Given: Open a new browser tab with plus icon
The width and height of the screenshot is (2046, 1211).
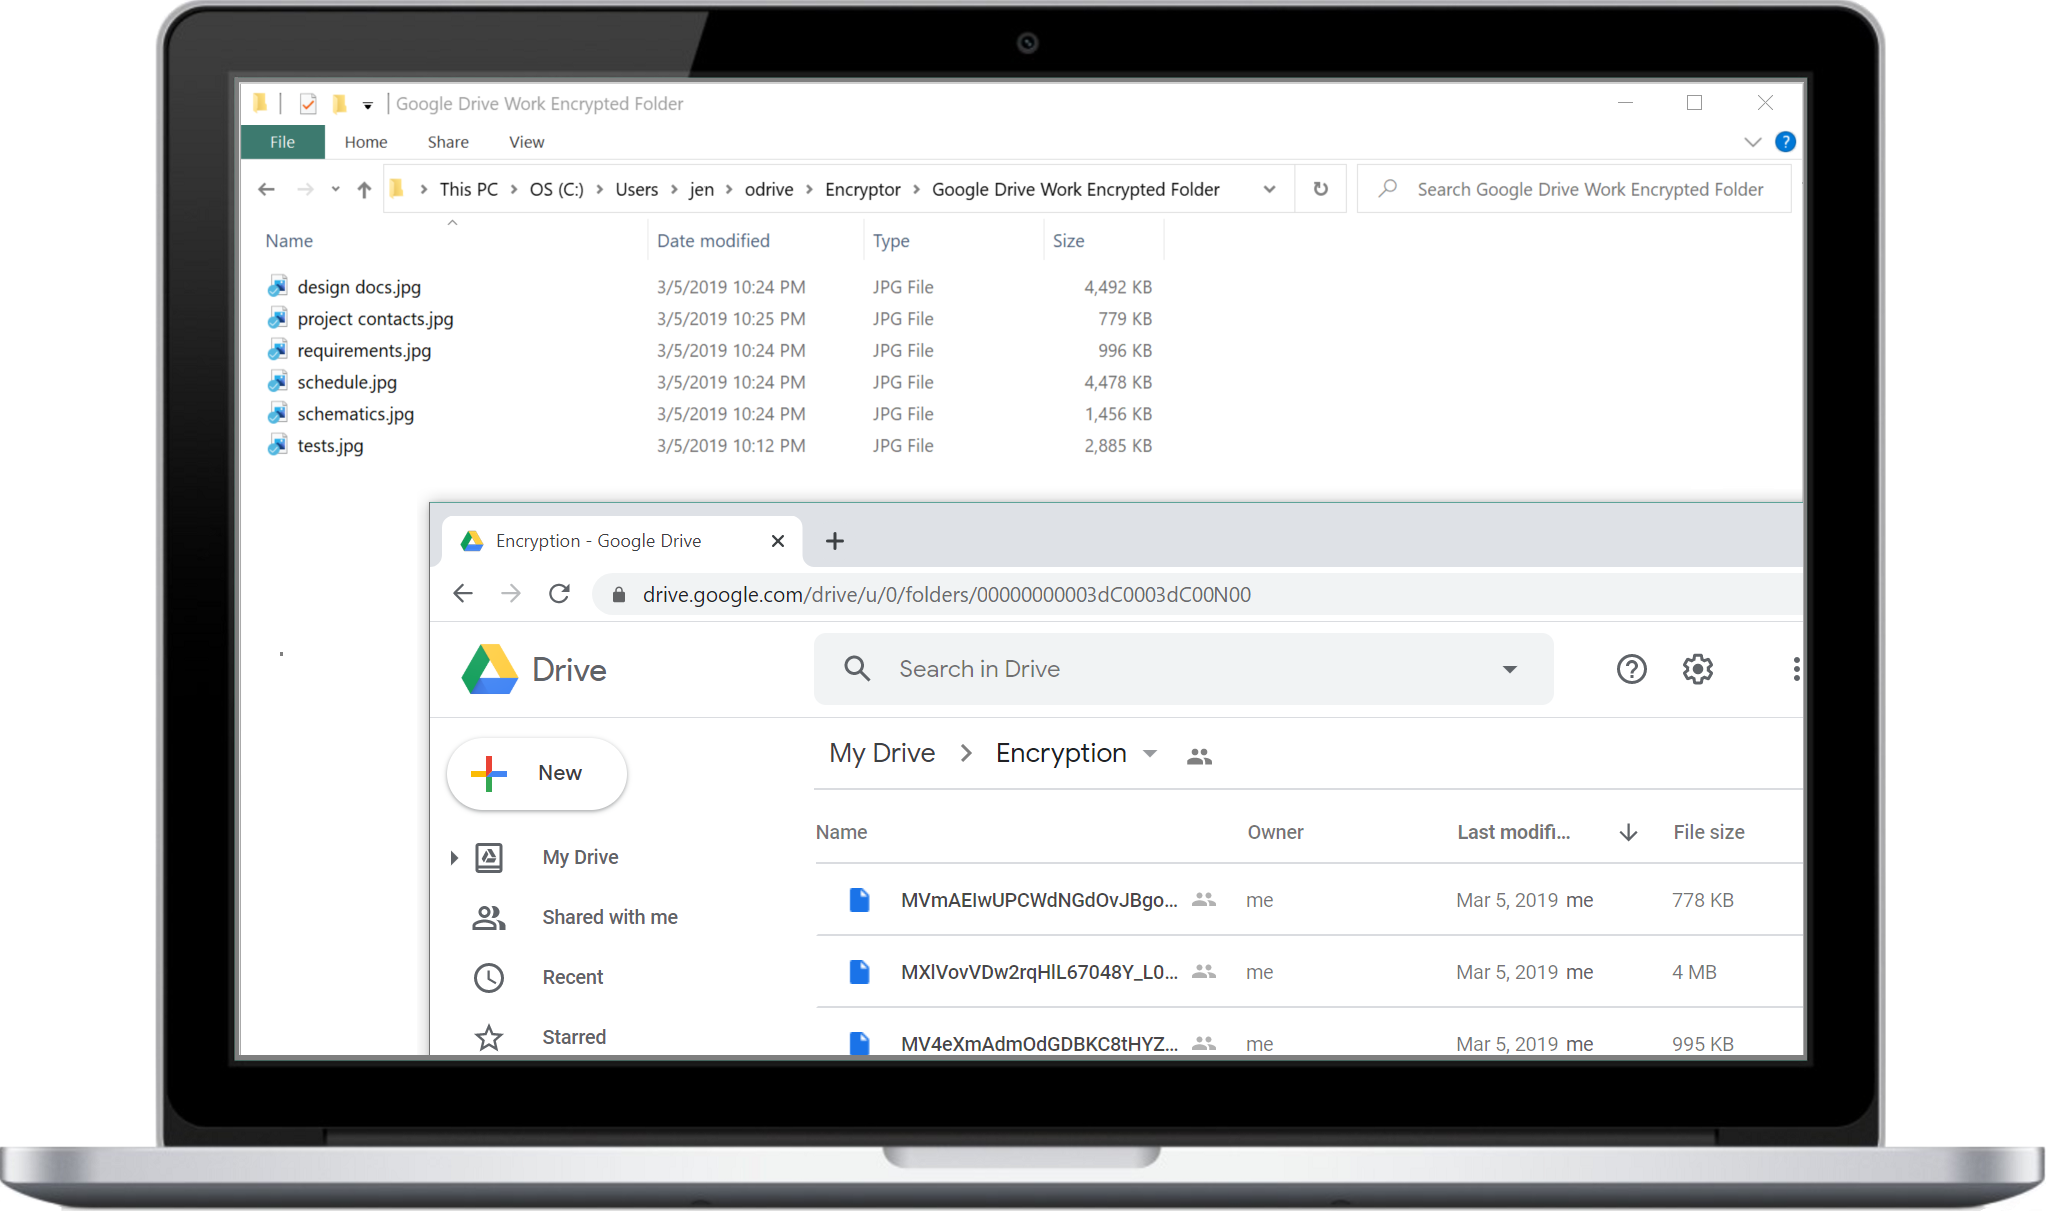Looking at the screenshot, I should pyautogui.click(x=834, y=541).
